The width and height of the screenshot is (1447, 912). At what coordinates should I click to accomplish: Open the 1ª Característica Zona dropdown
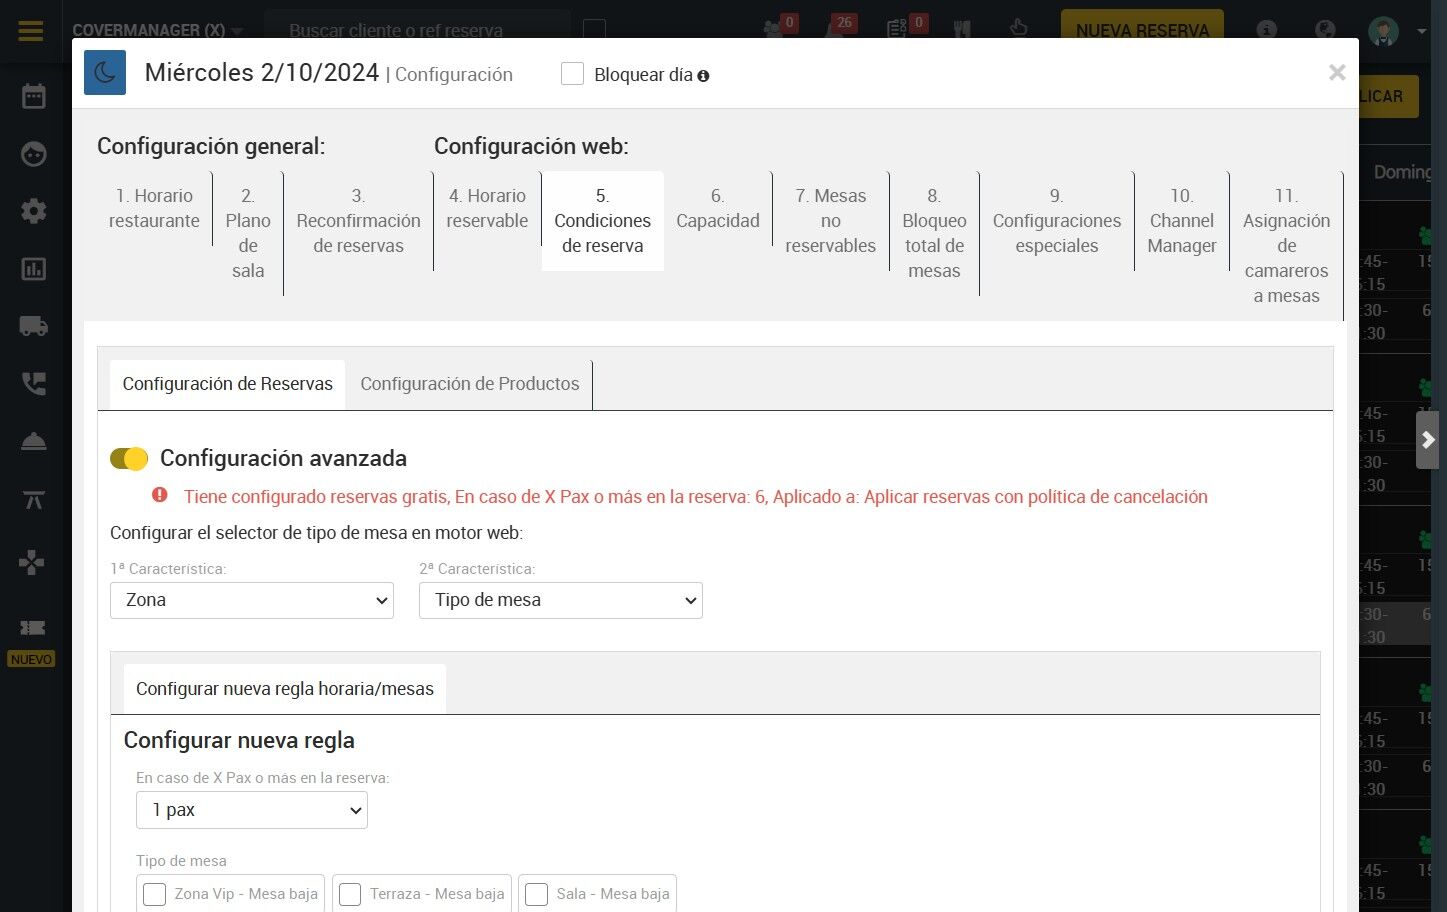pyautogui.click(x=252, y=600)
